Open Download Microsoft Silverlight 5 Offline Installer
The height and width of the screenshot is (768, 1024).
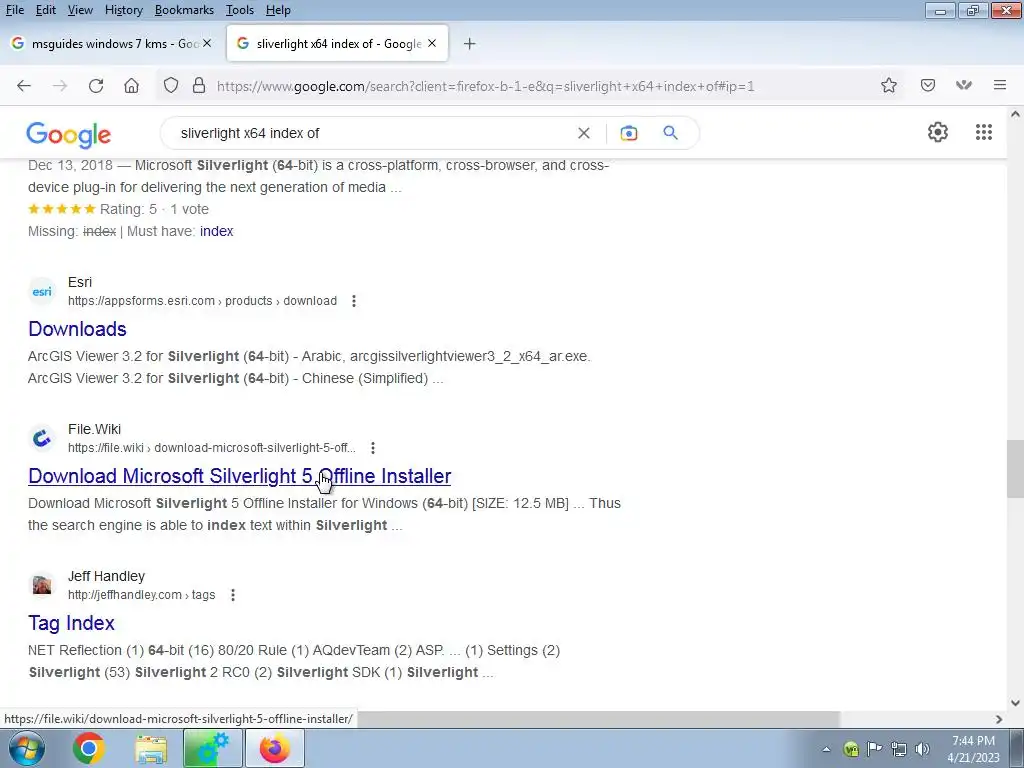(240, 476)
